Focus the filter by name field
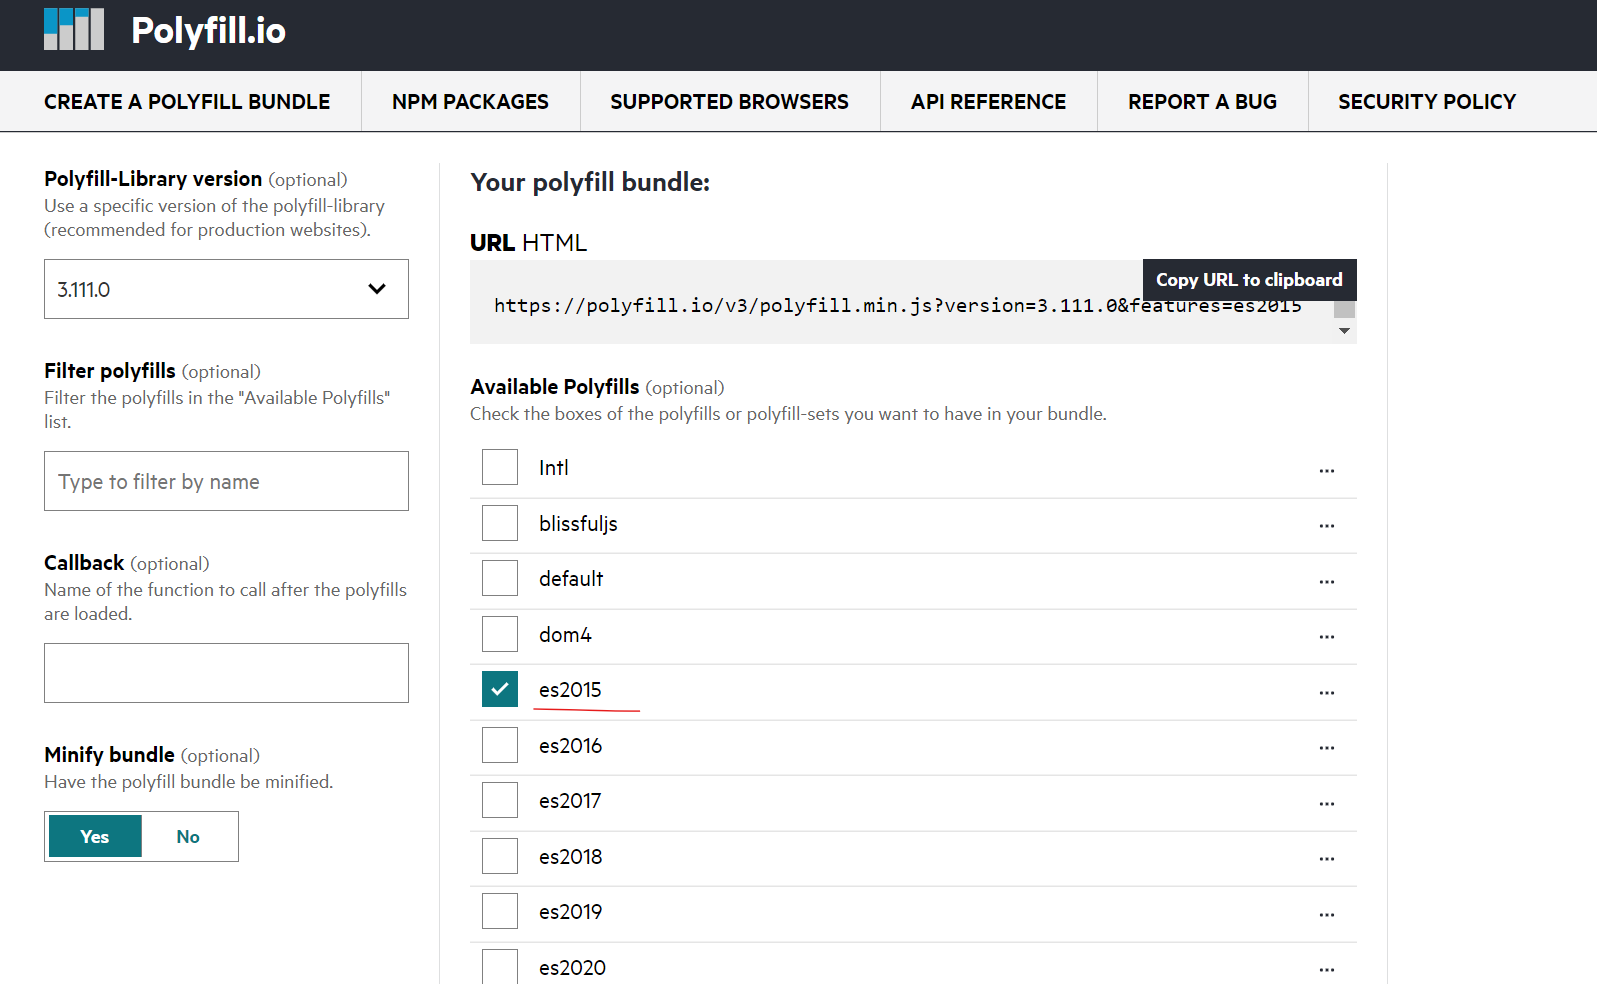 [226, 481]
